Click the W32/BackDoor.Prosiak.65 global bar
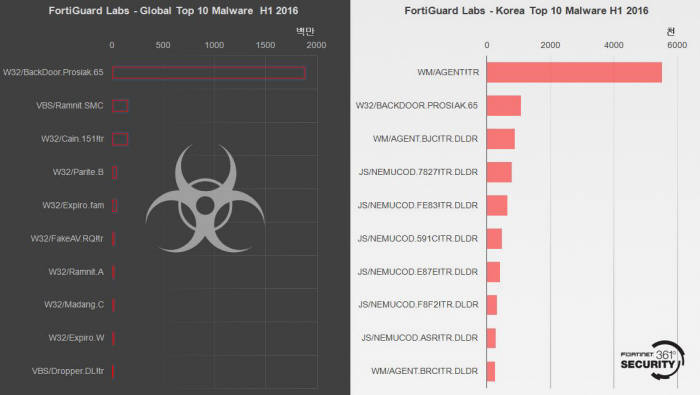Image resolution: width=700 pixels, height=395 pixels. 208,73
